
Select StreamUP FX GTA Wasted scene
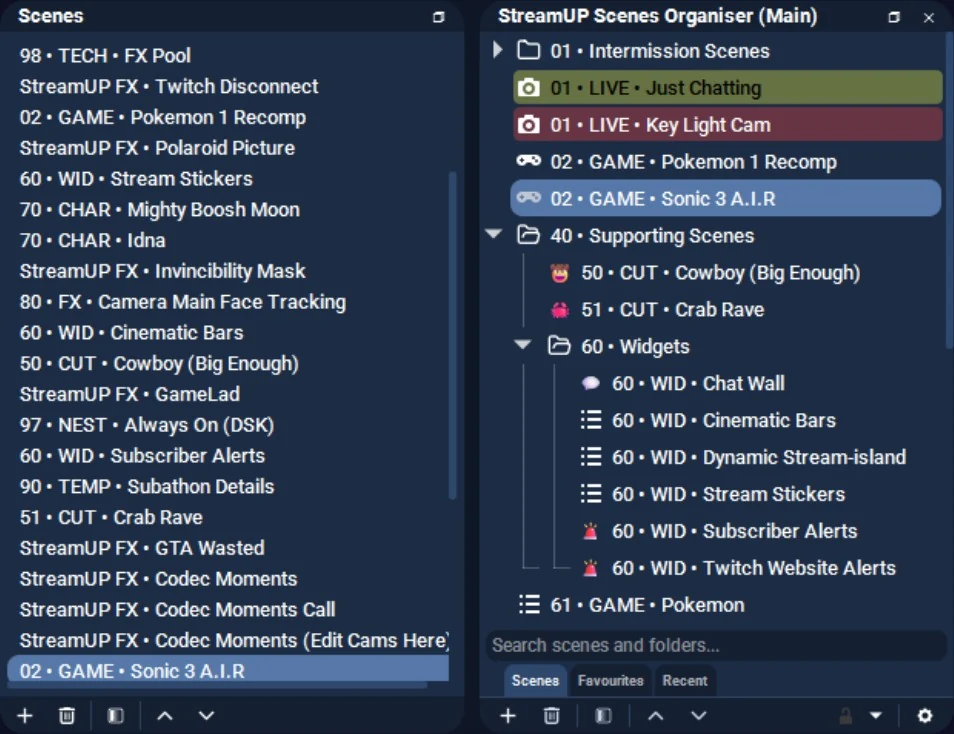[142, 548]
